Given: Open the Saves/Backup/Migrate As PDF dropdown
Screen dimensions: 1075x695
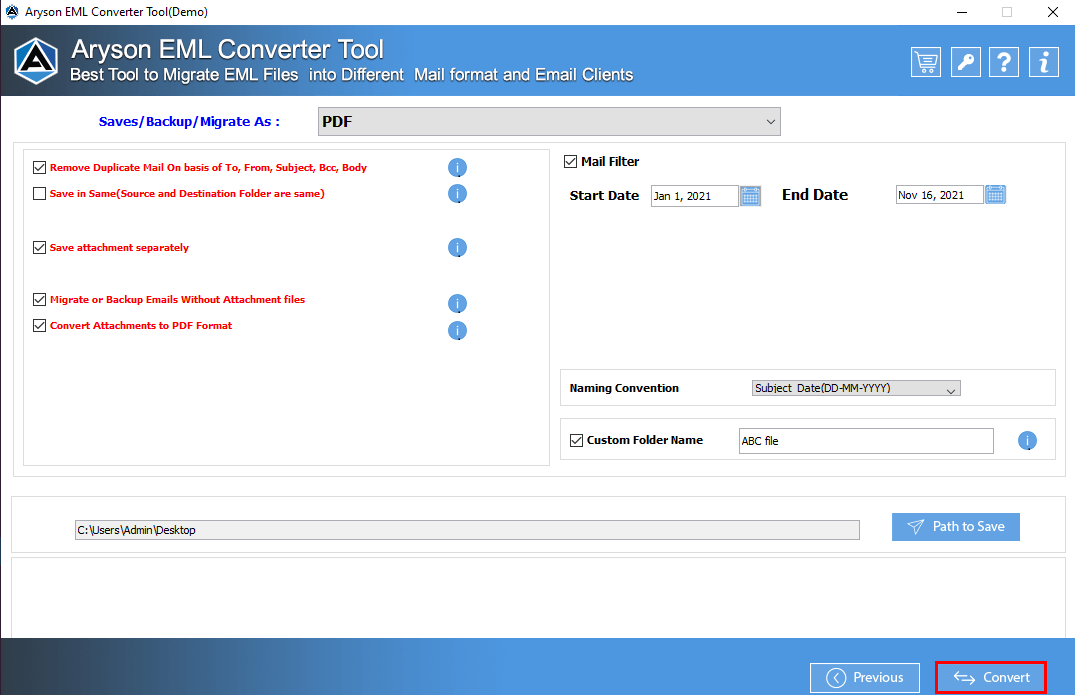Looking at the screenshot, I should [x=549, y=121].
